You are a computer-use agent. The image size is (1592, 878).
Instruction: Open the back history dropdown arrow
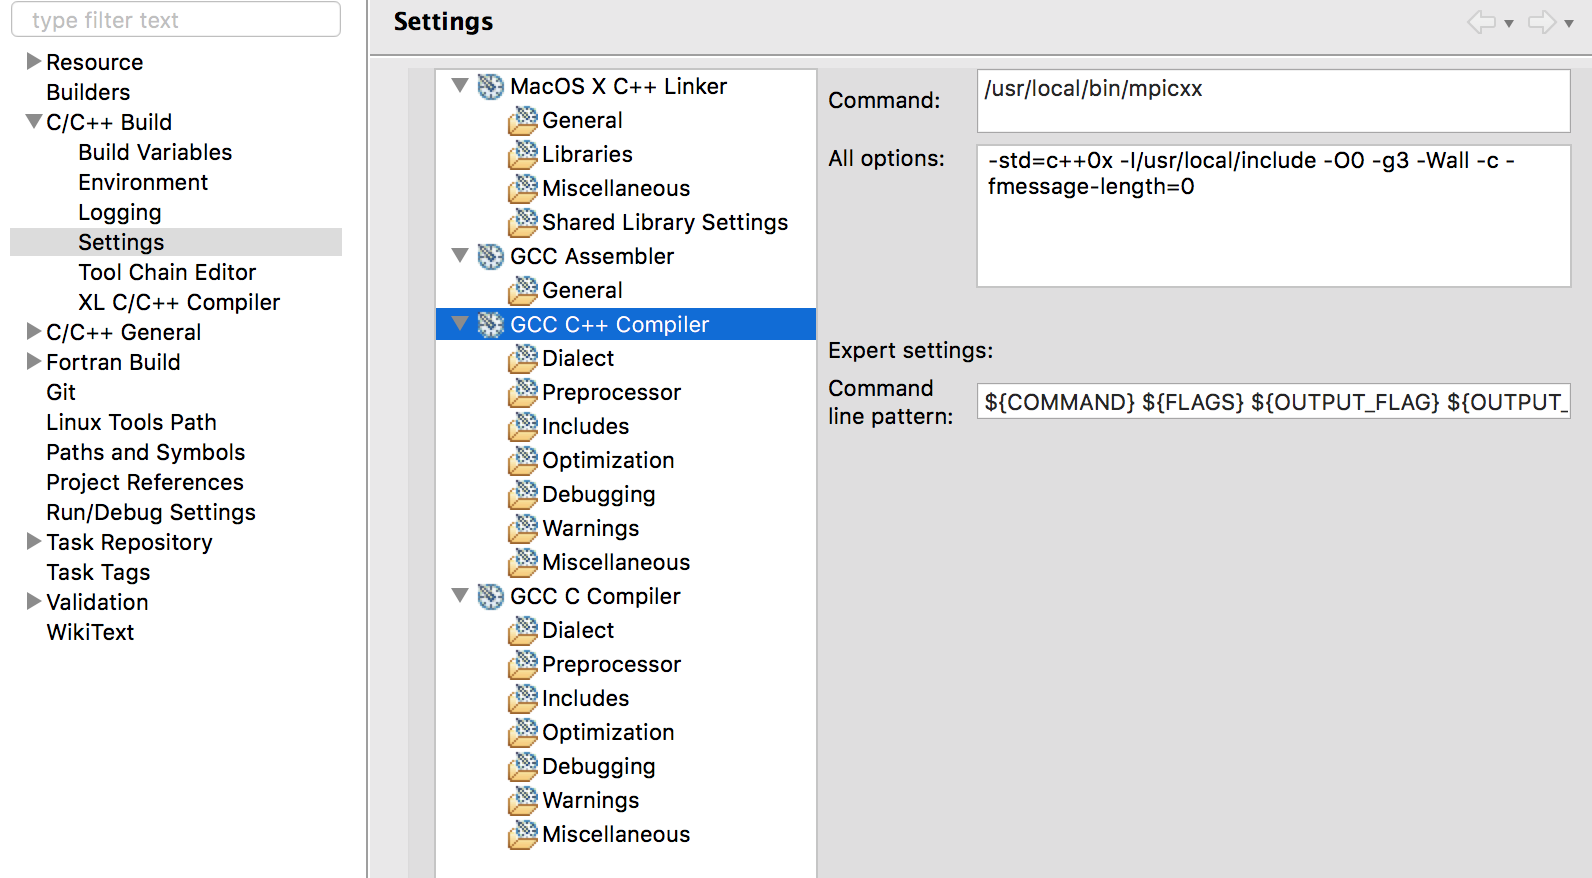click(1509, 24)
